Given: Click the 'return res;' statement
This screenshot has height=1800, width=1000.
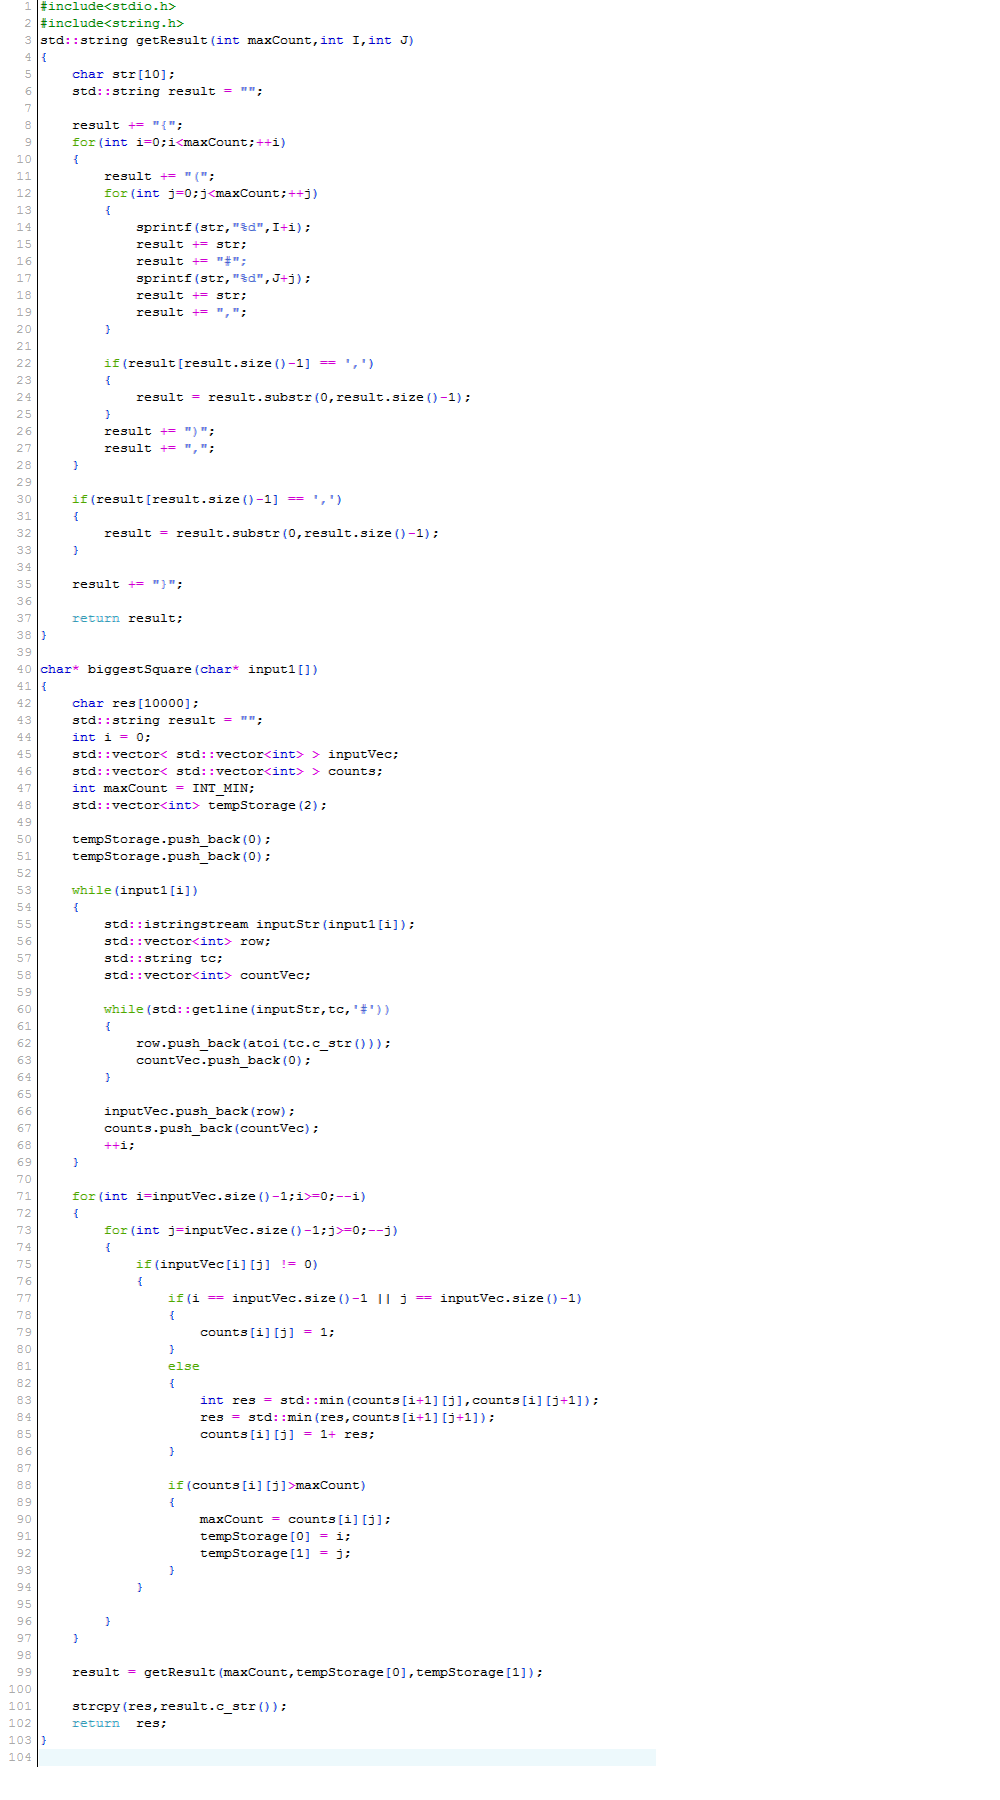Looking at the screenshot, I should 119,1724.
